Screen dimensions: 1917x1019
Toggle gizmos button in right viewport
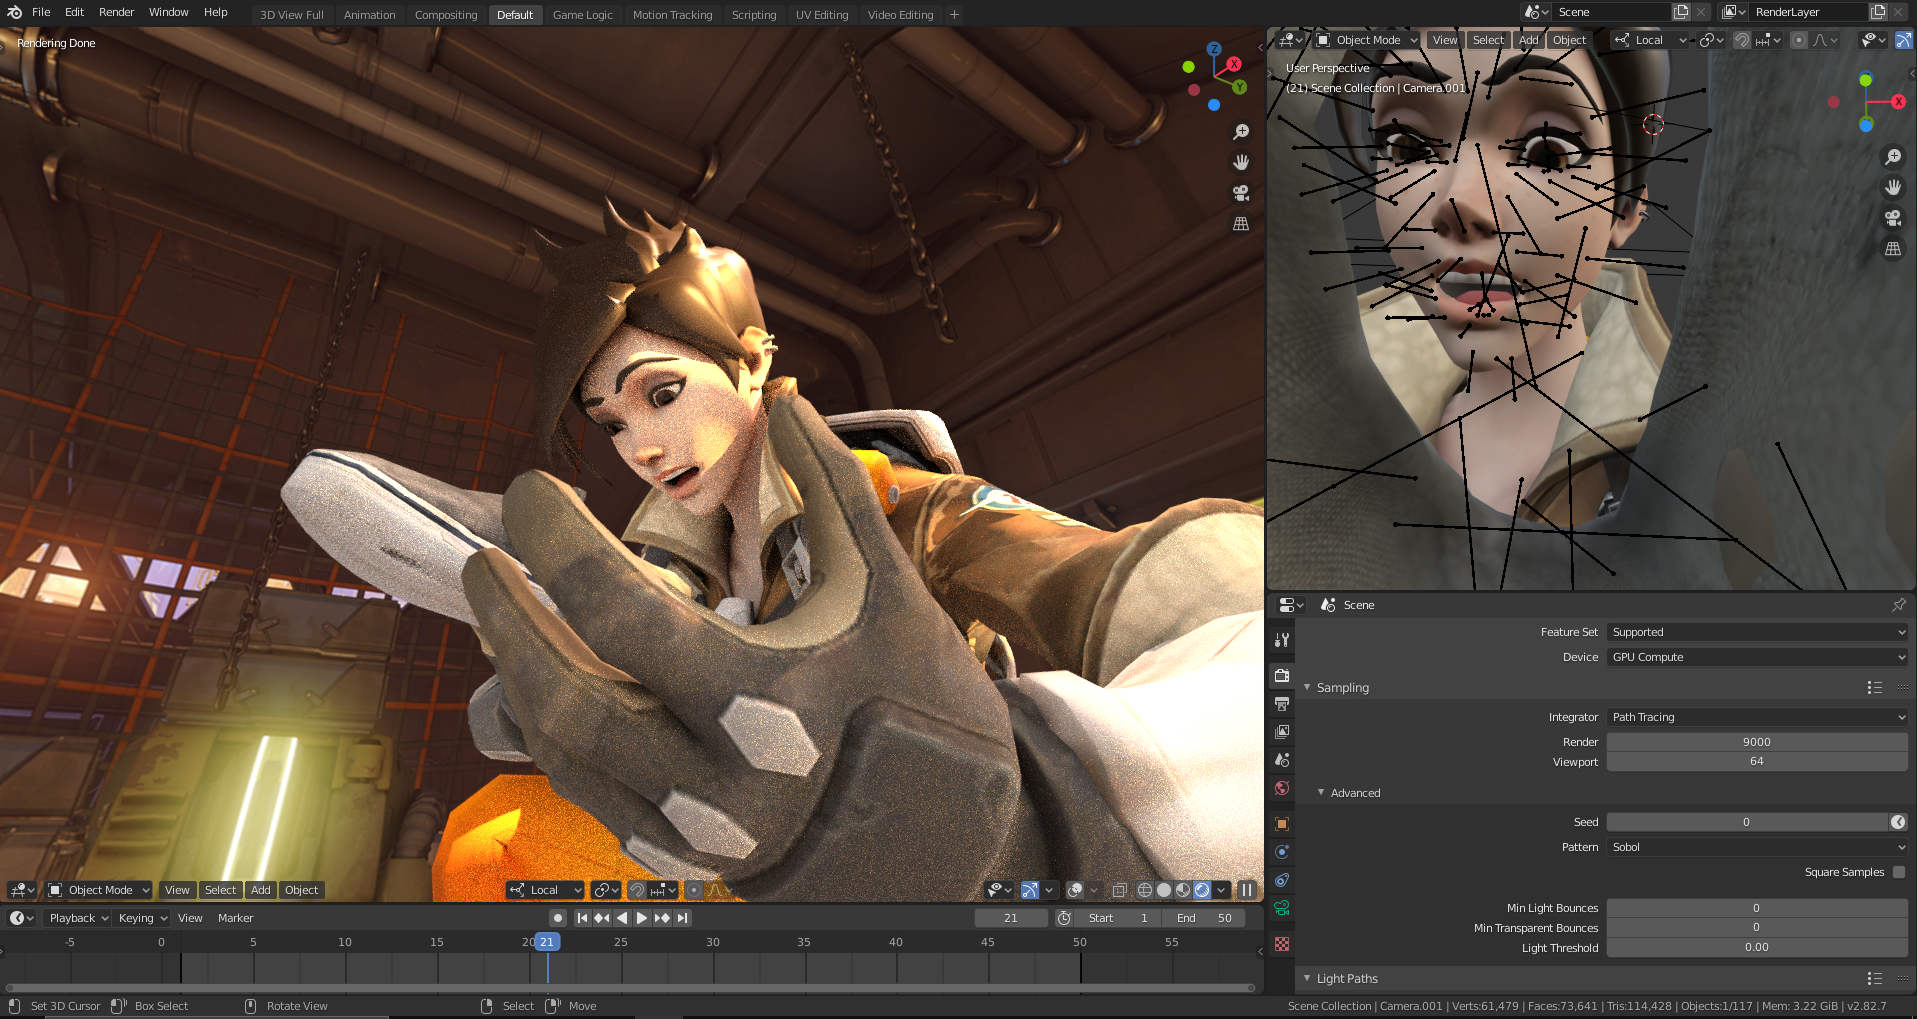pyautogui.click(x=1904, y=40)
